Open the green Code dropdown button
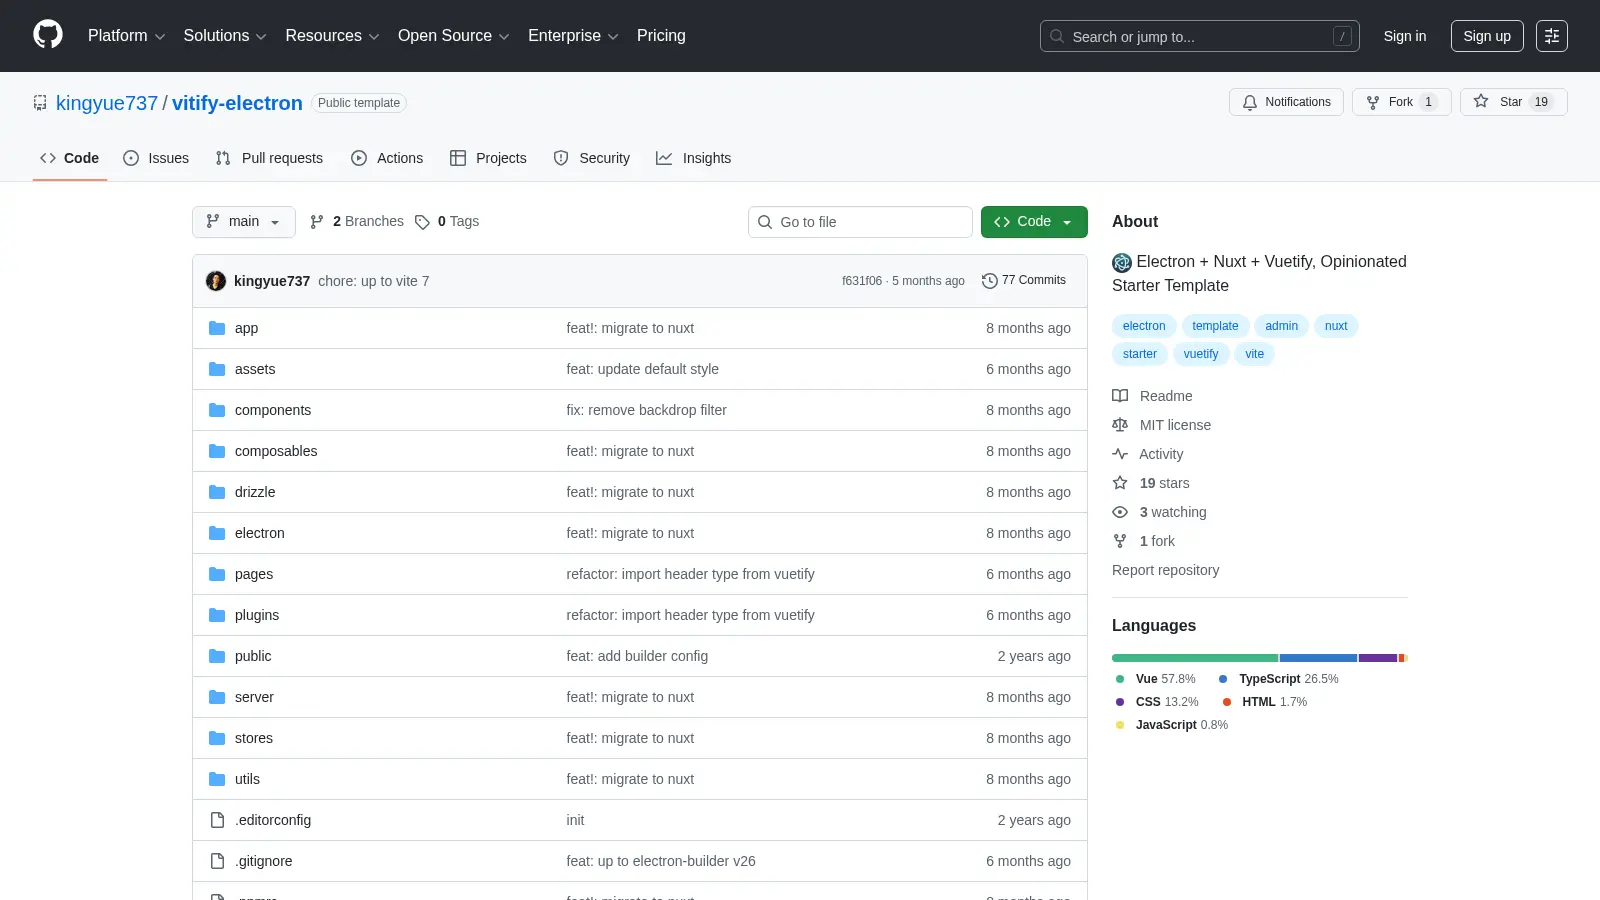 (1034, 222)
